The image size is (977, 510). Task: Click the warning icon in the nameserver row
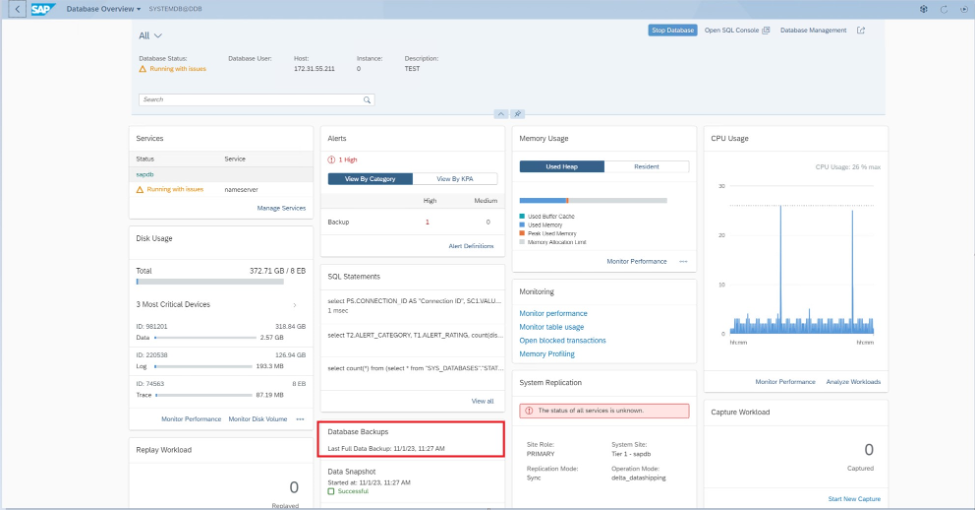tap(140, 189)
